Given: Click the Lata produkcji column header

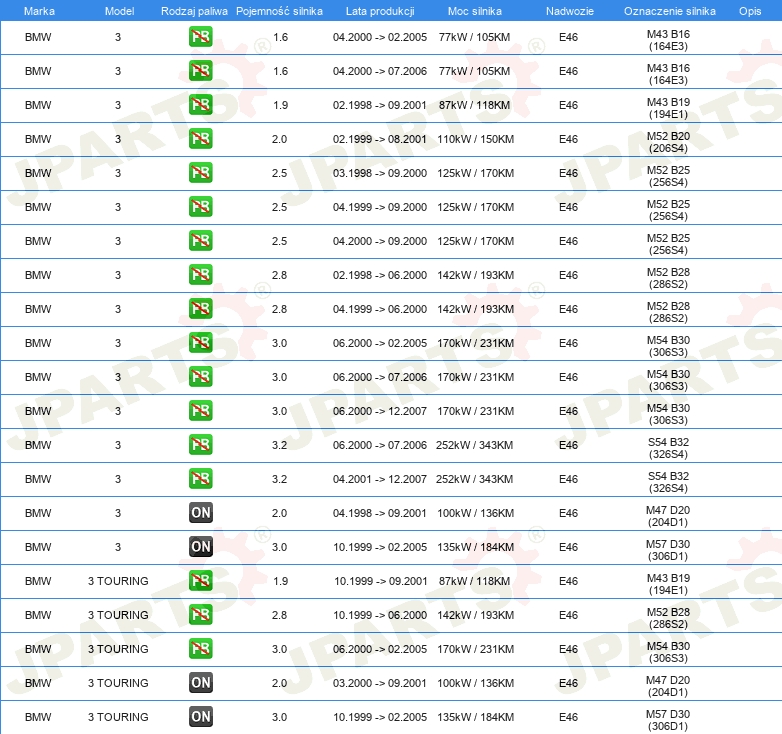Looking at the screenshot, I should [x=380, y=11].
